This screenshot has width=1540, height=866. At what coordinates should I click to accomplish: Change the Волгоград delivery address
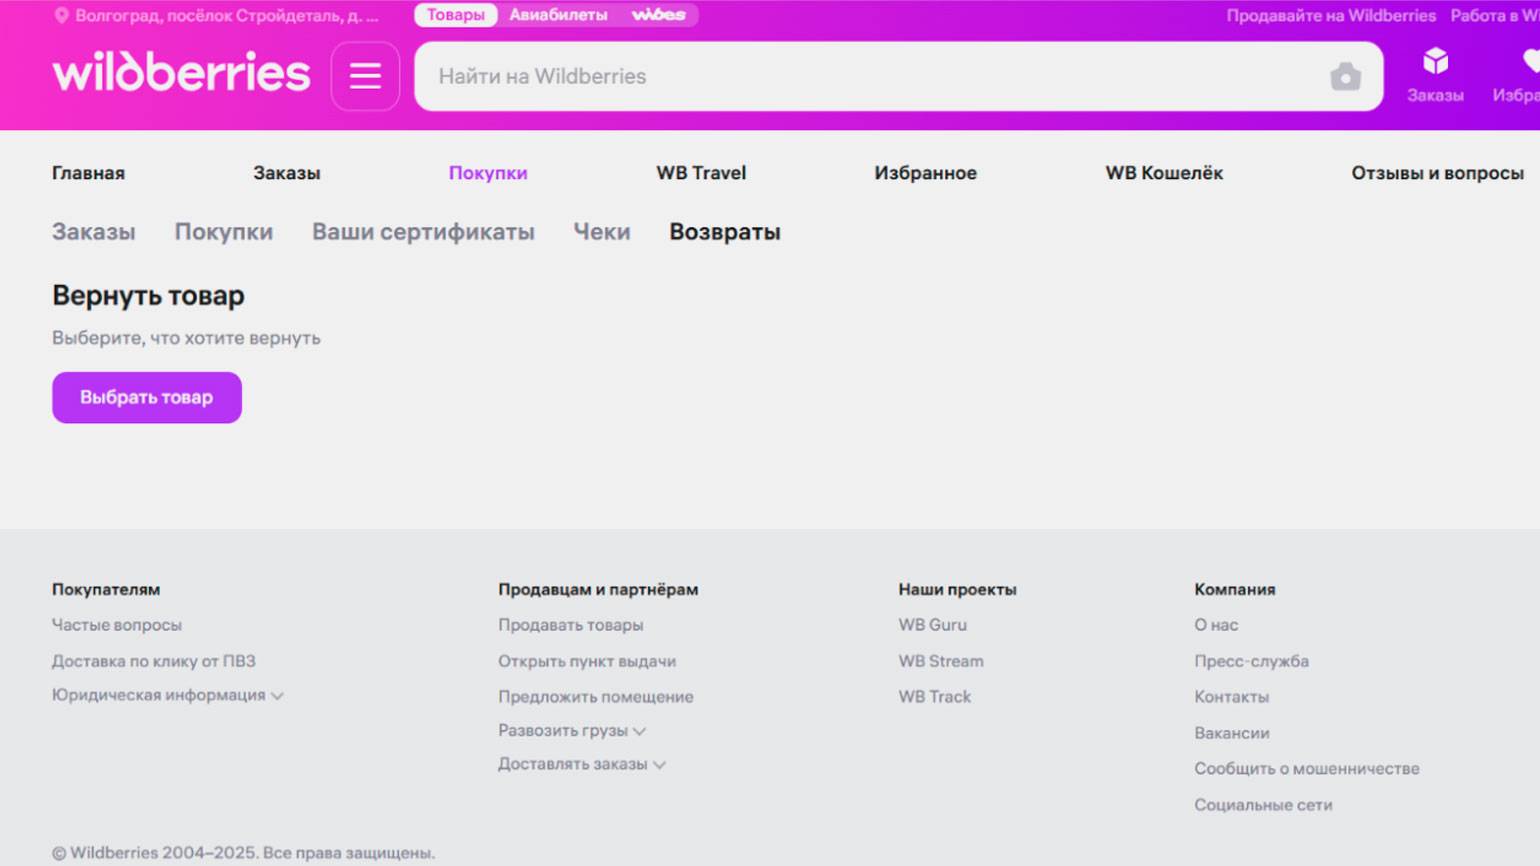(227, 16)
